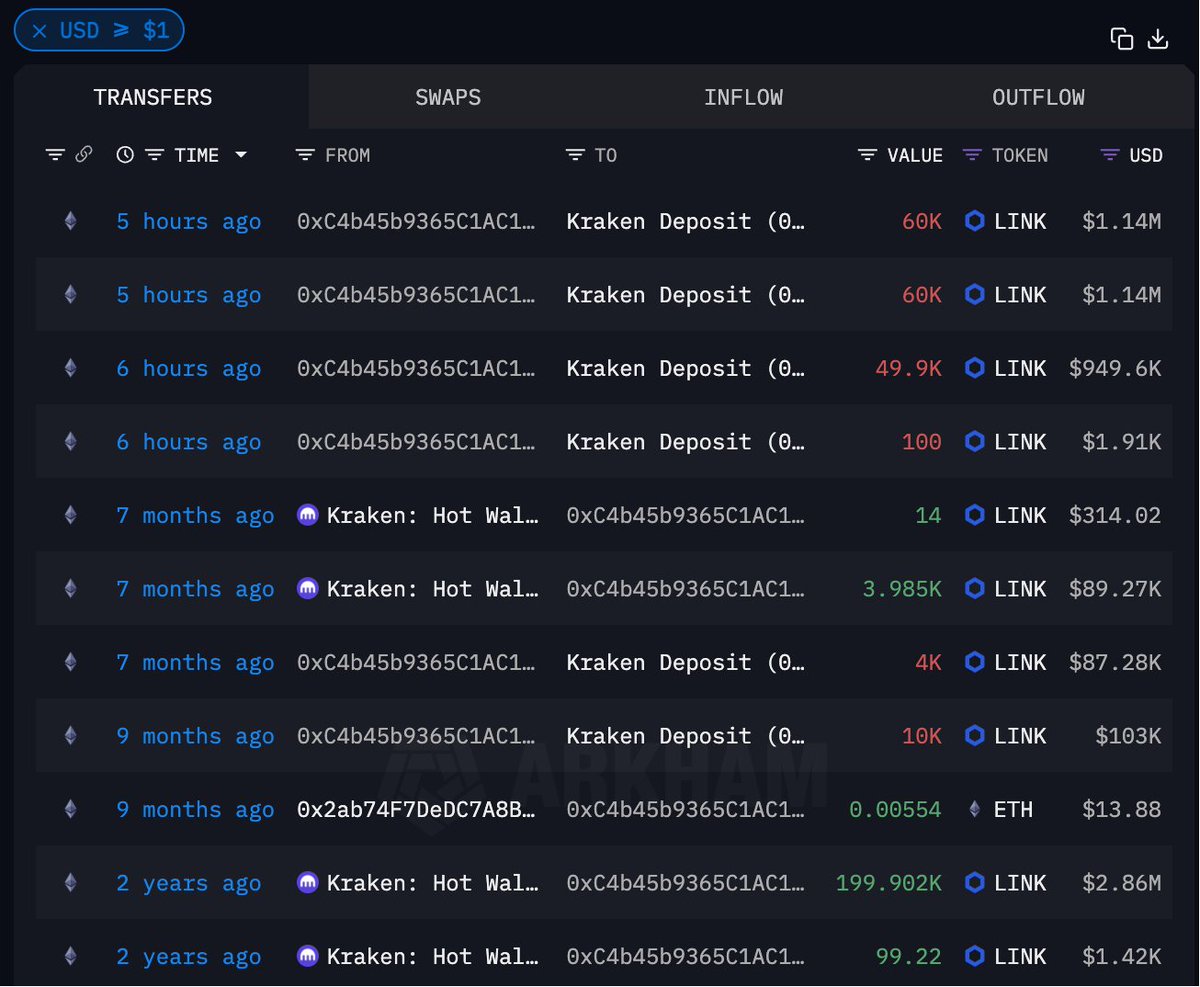Switch to the SWAPS tab
The image size is (1200, 987).
448,98
